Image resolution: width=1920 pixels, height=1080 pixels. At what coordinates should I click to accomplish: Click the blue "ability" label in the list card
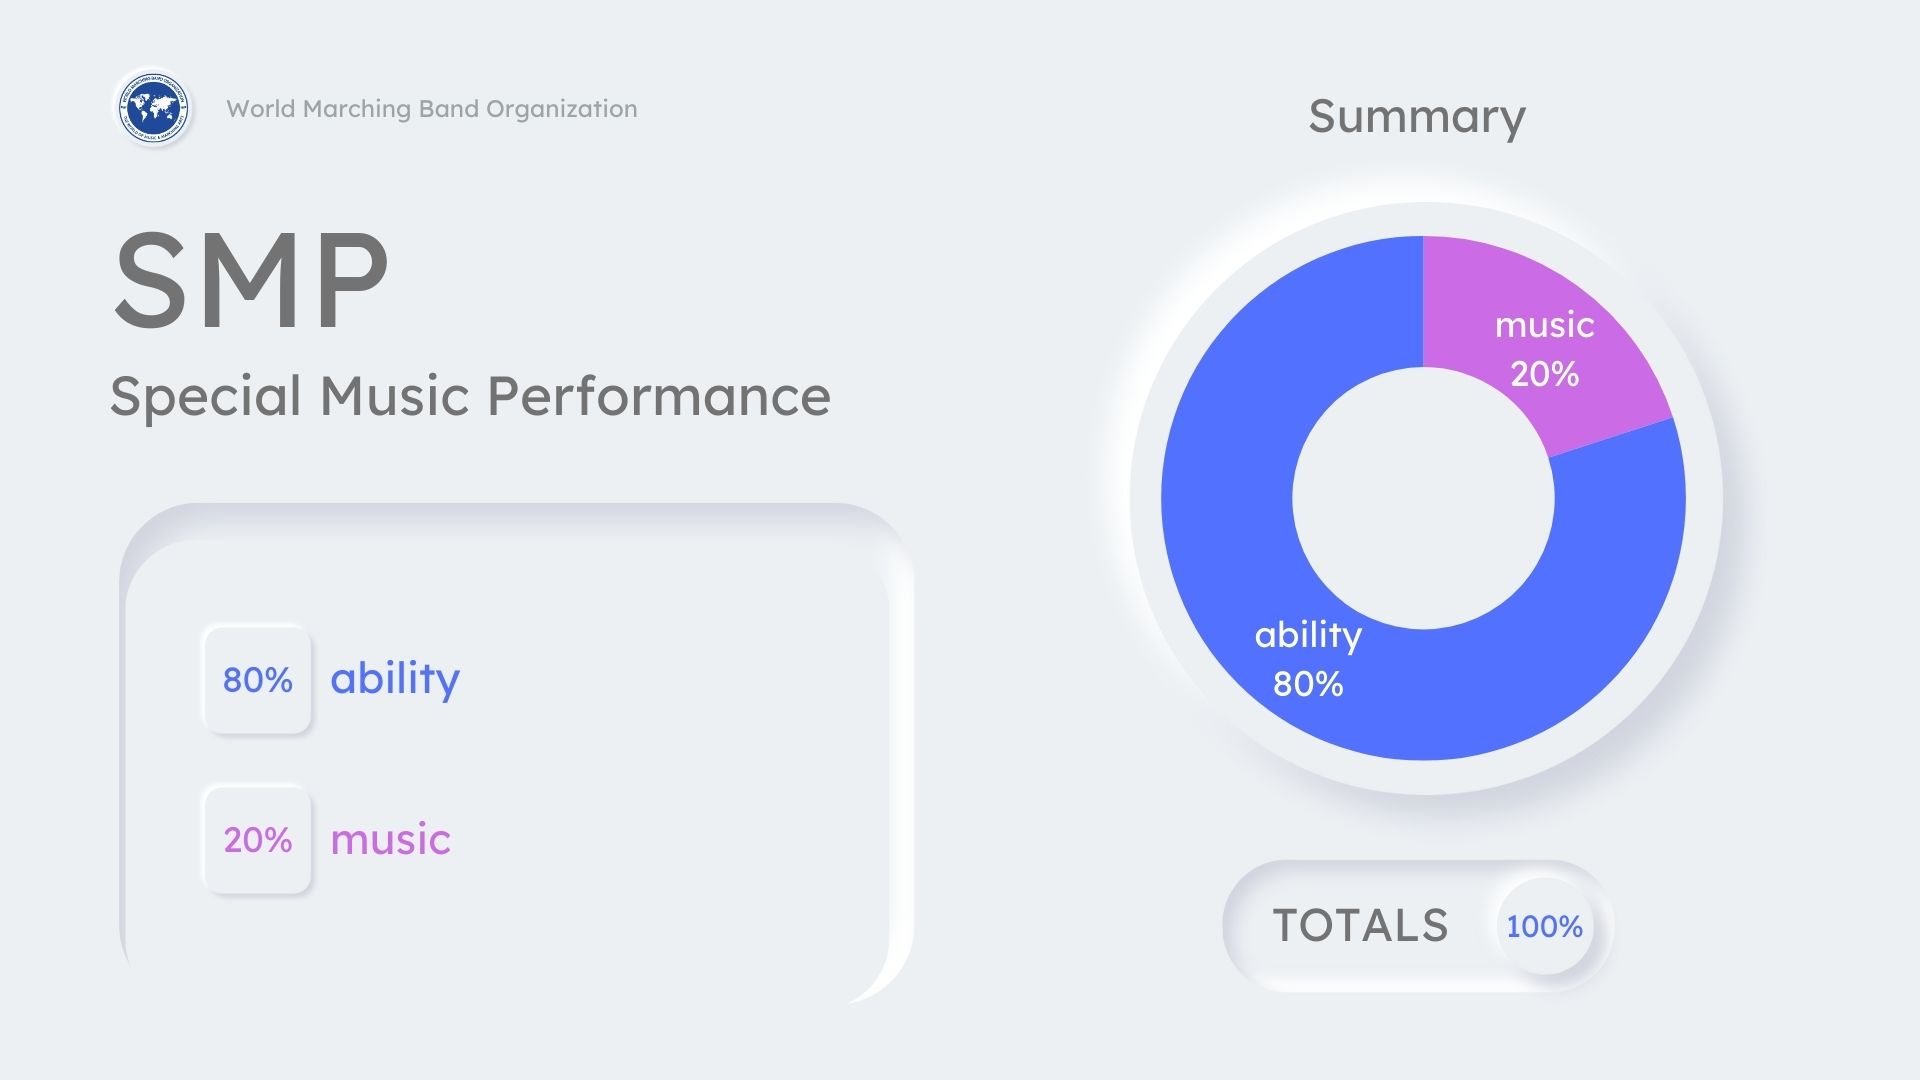395,679
